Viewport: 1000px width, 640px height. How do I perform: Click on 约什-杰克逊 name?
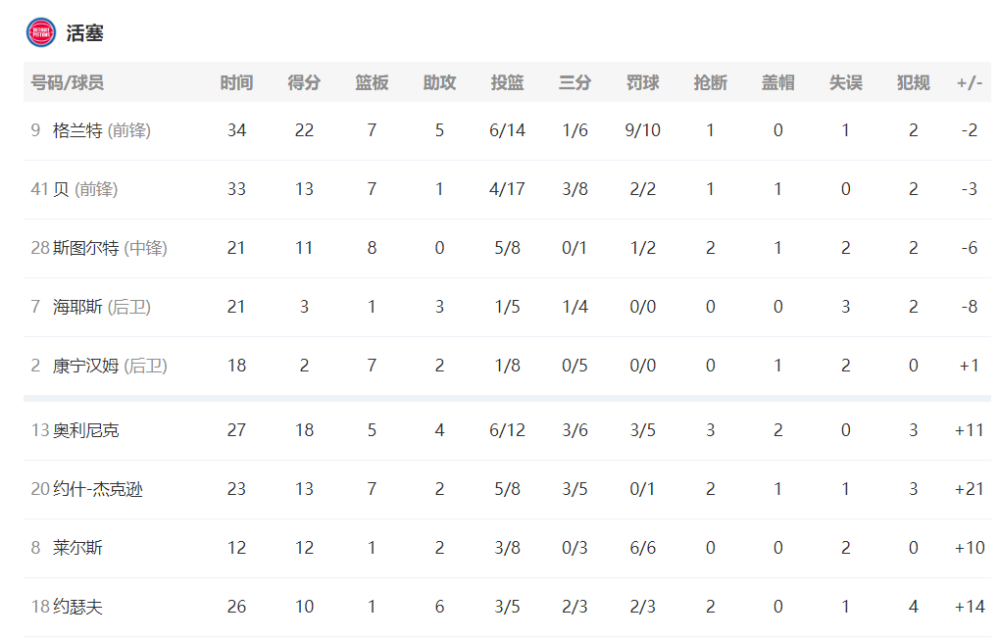coord(98,489)
